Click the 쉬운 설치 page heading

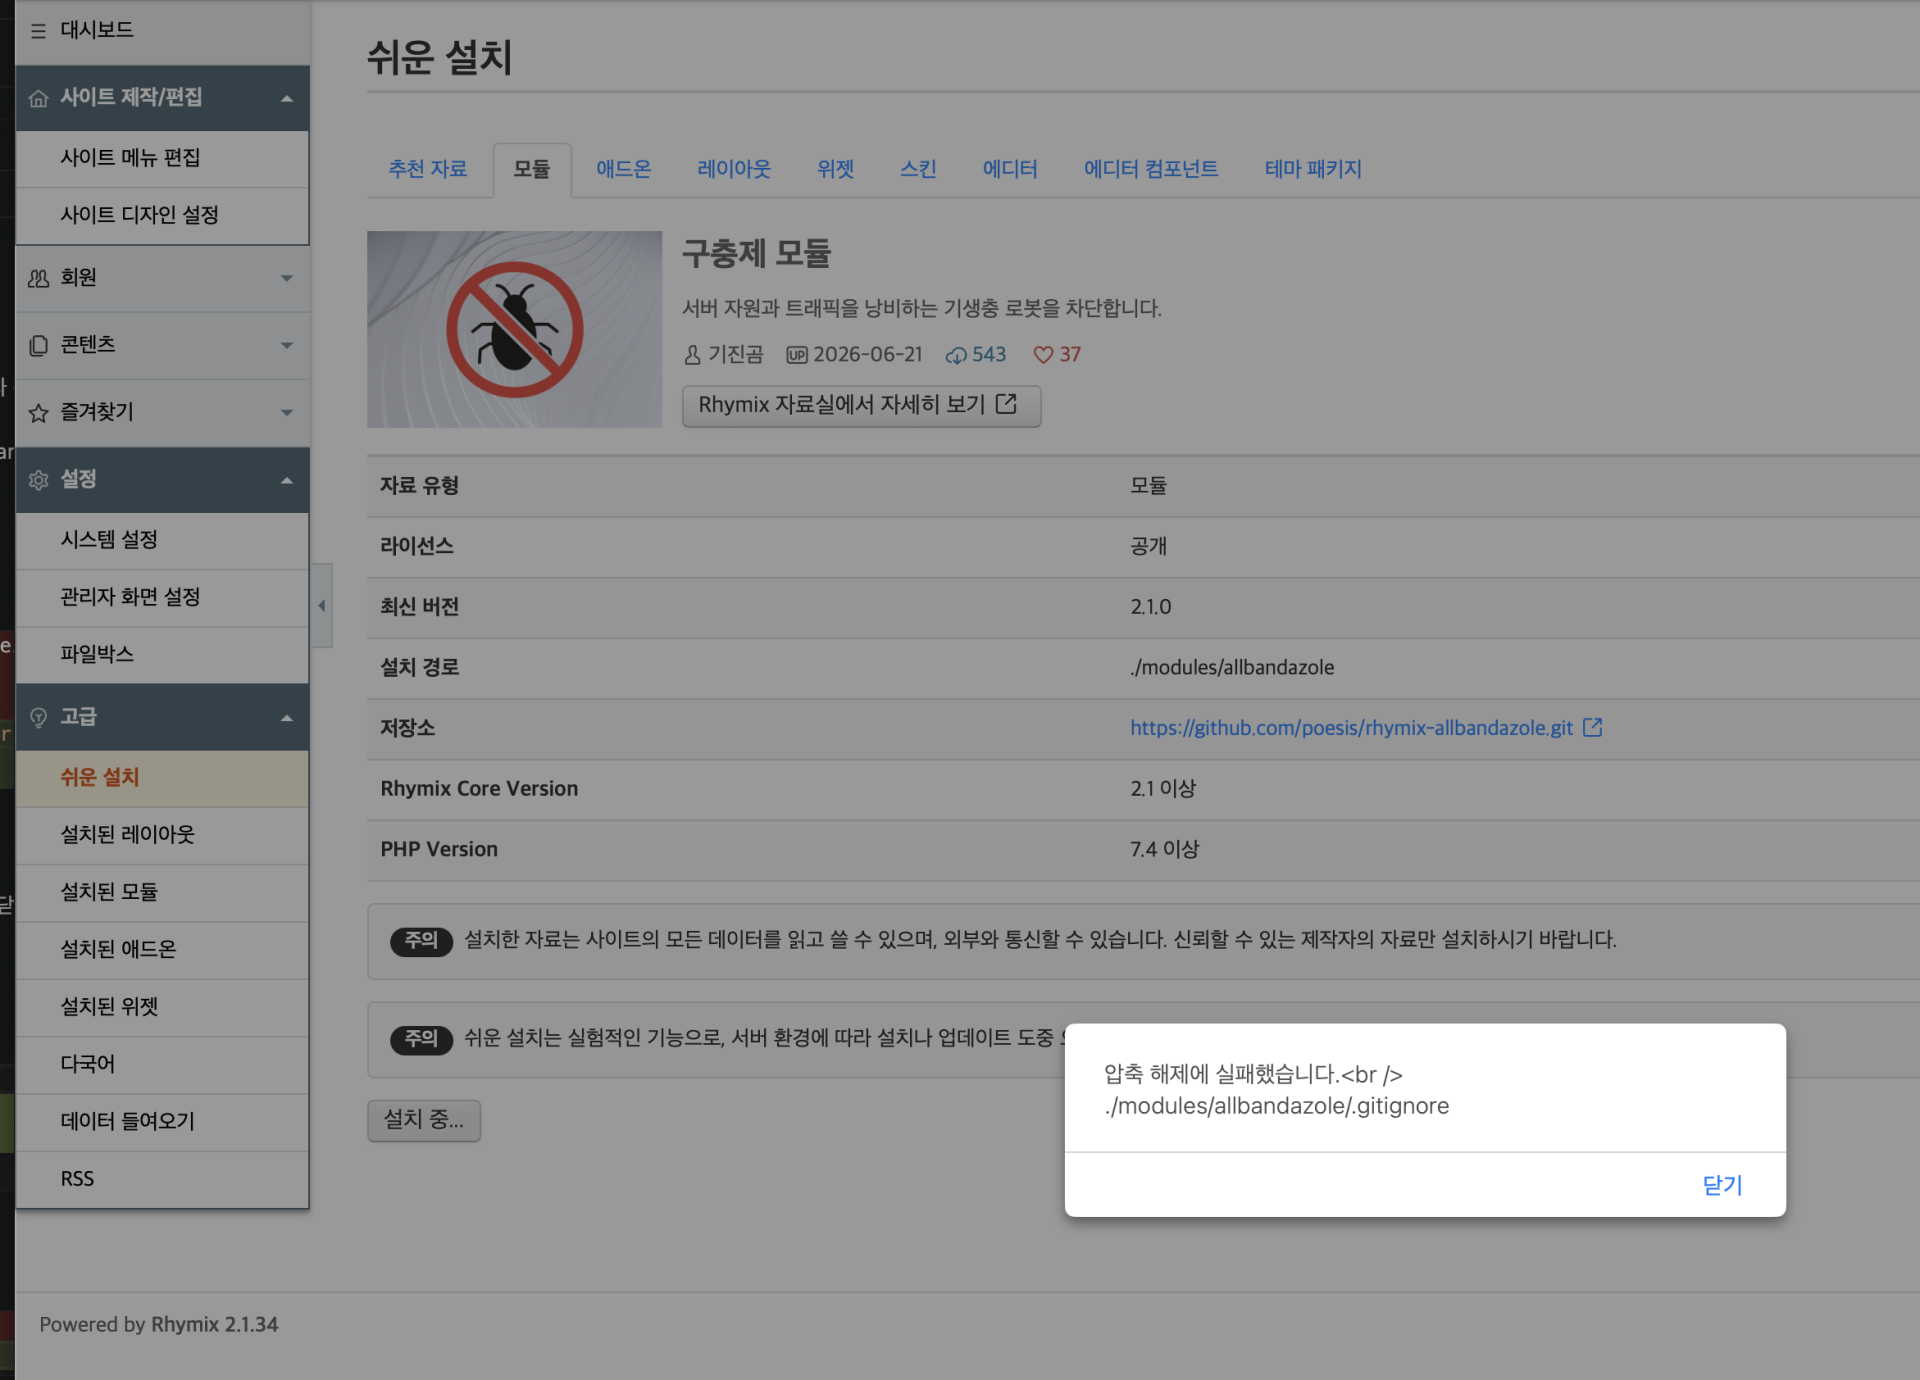pyautogui.click(x=439, y=57)
